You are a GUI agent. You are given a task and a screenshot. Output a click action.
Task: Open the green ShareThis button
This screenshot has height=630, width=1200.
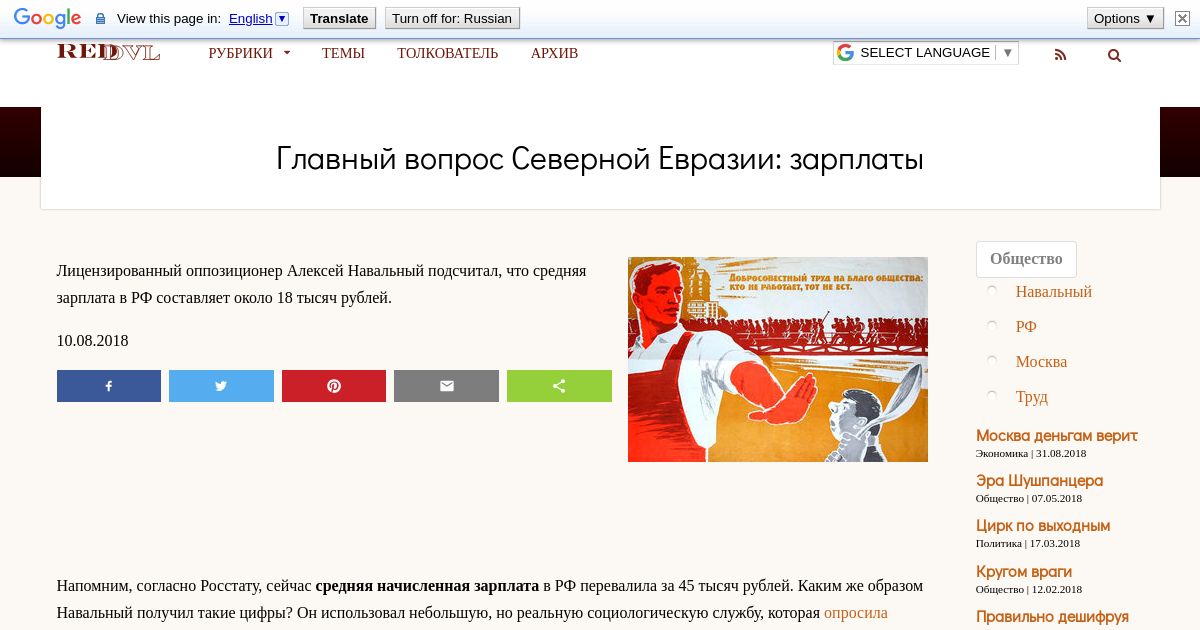pyautogui.click(x=559, y=386)
